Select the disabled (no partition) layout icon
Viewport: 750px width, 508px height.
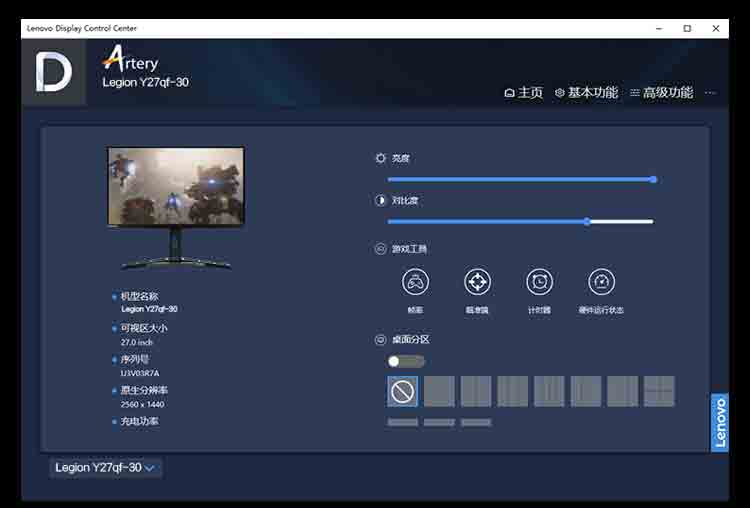402,391
